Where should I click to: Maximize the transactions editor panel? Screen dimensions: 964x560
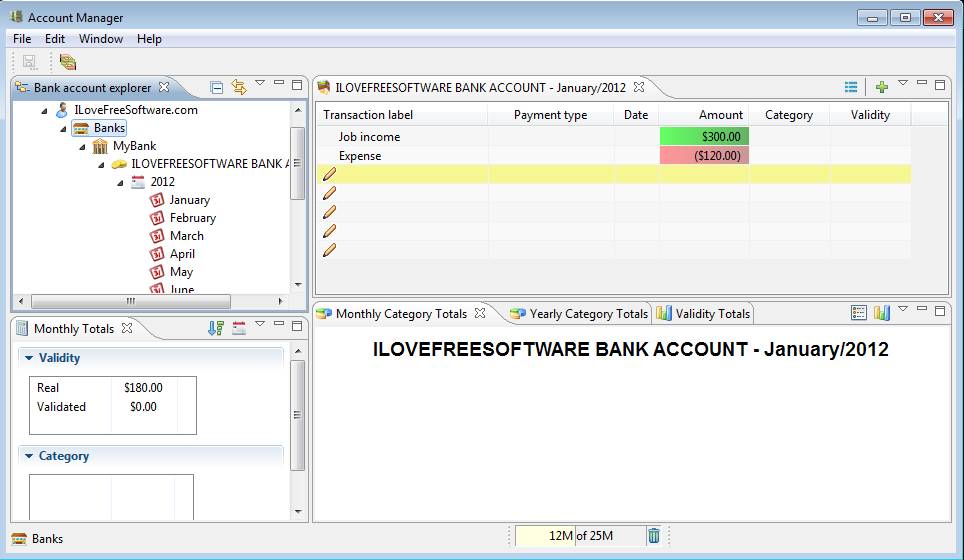click(940, 85)
